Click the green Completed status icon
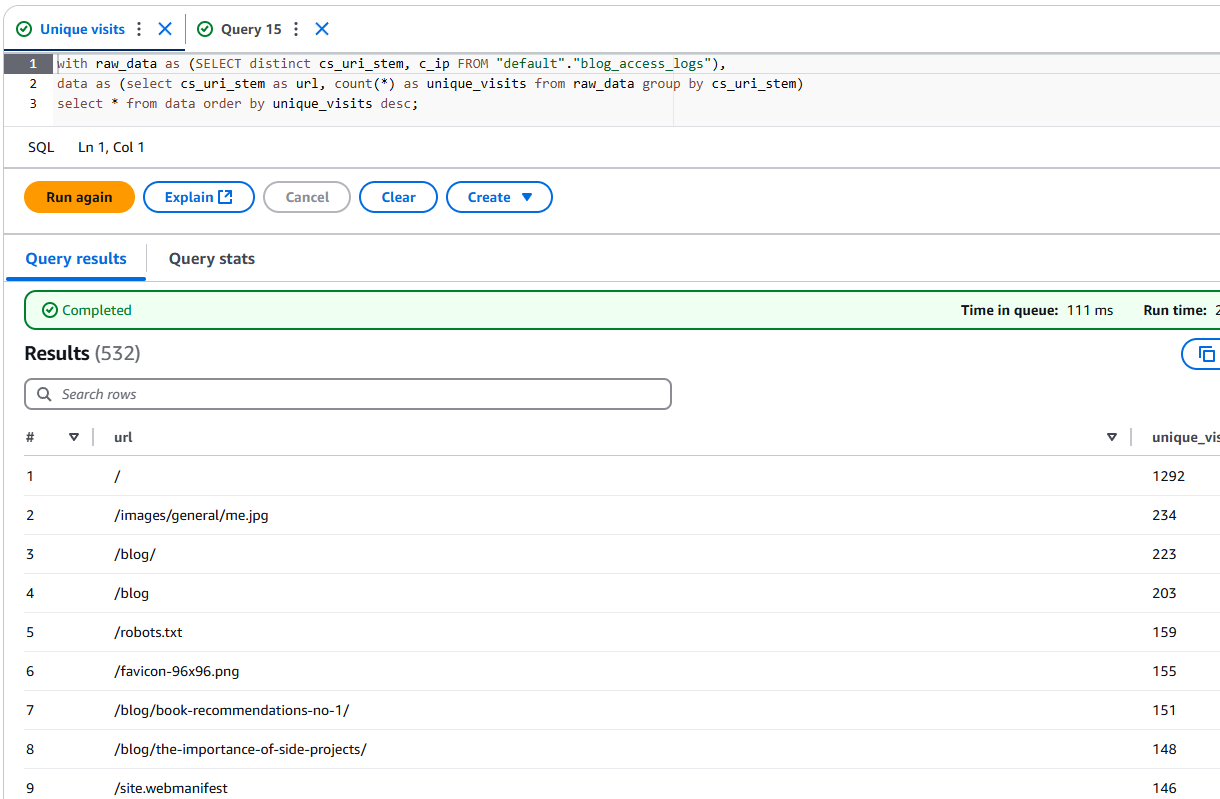The height and width of the screenshot is (799, 1220). pos(50,310)
